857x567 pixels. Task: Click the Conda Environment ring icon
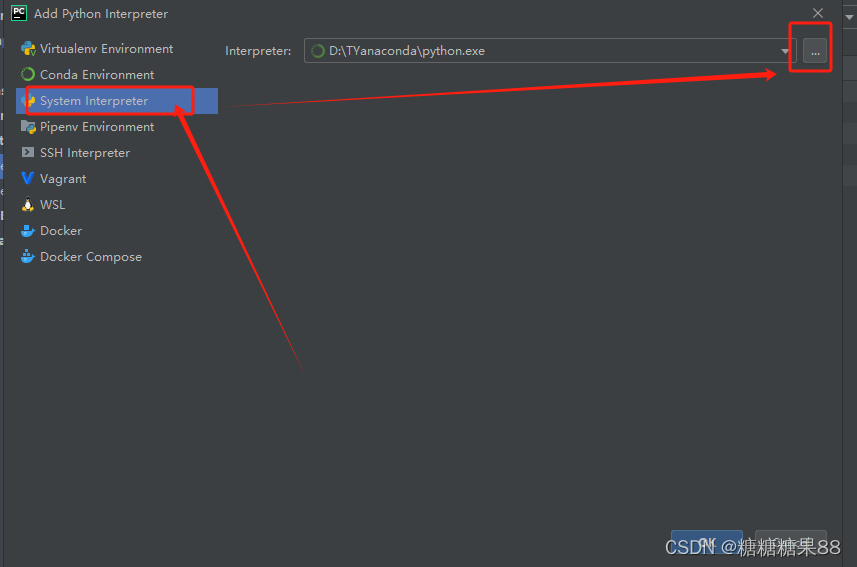(28, 74)
